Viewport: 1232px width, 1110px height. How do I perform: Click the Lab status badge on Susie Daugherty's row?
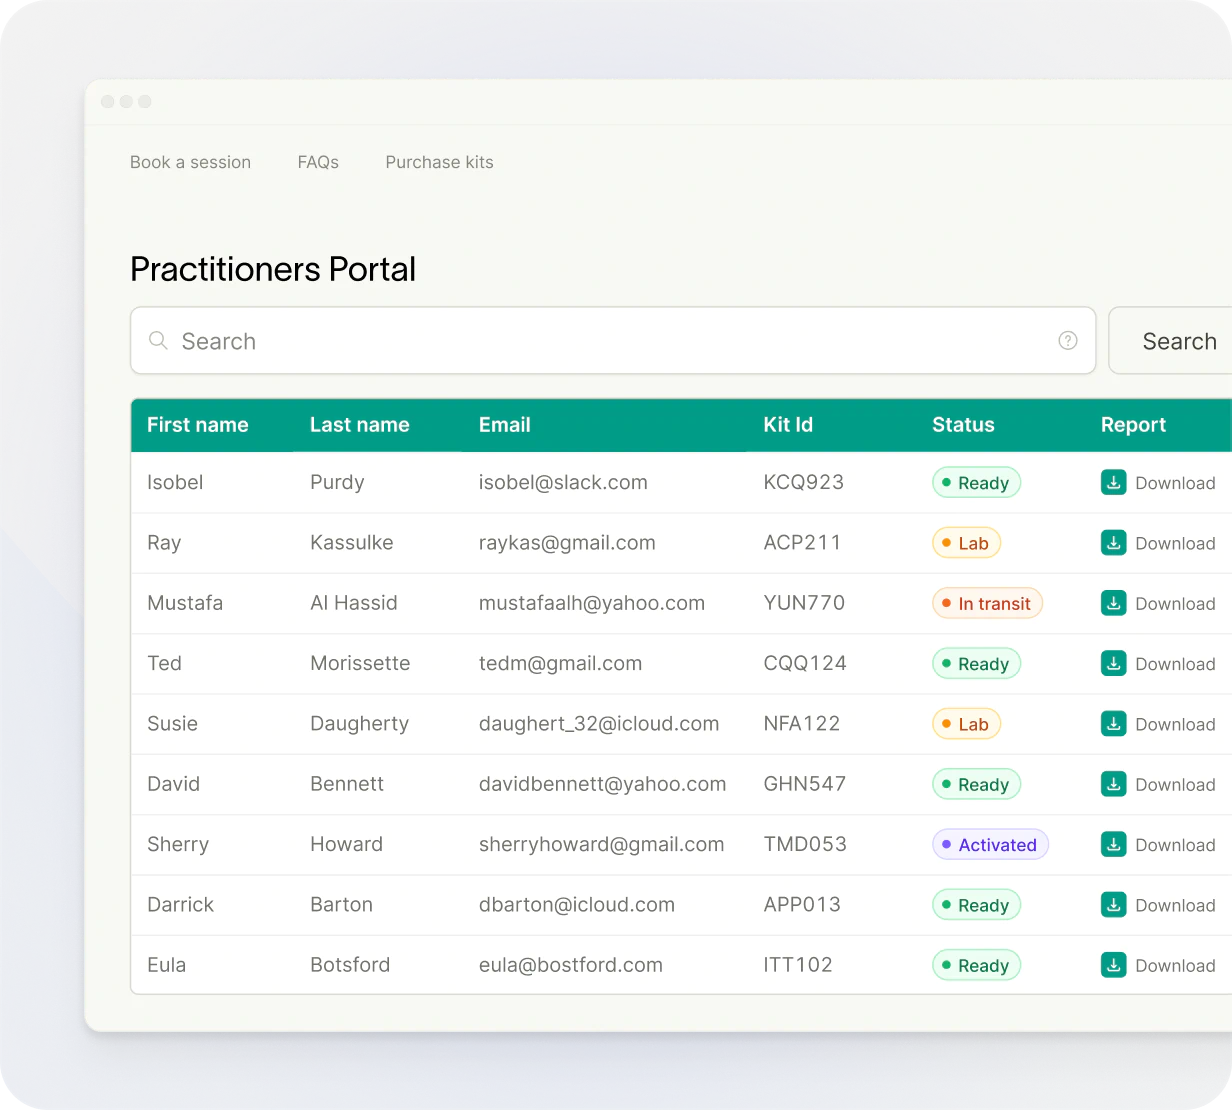(966, 723)
